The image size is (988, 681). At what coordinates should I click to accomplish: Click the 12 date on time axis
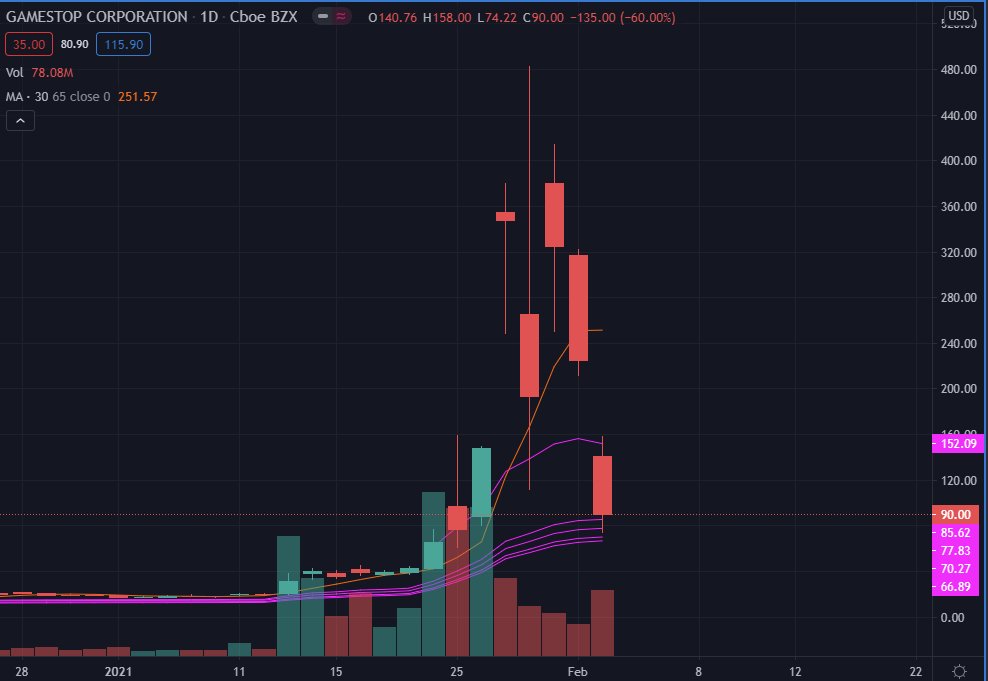[795, 672]
